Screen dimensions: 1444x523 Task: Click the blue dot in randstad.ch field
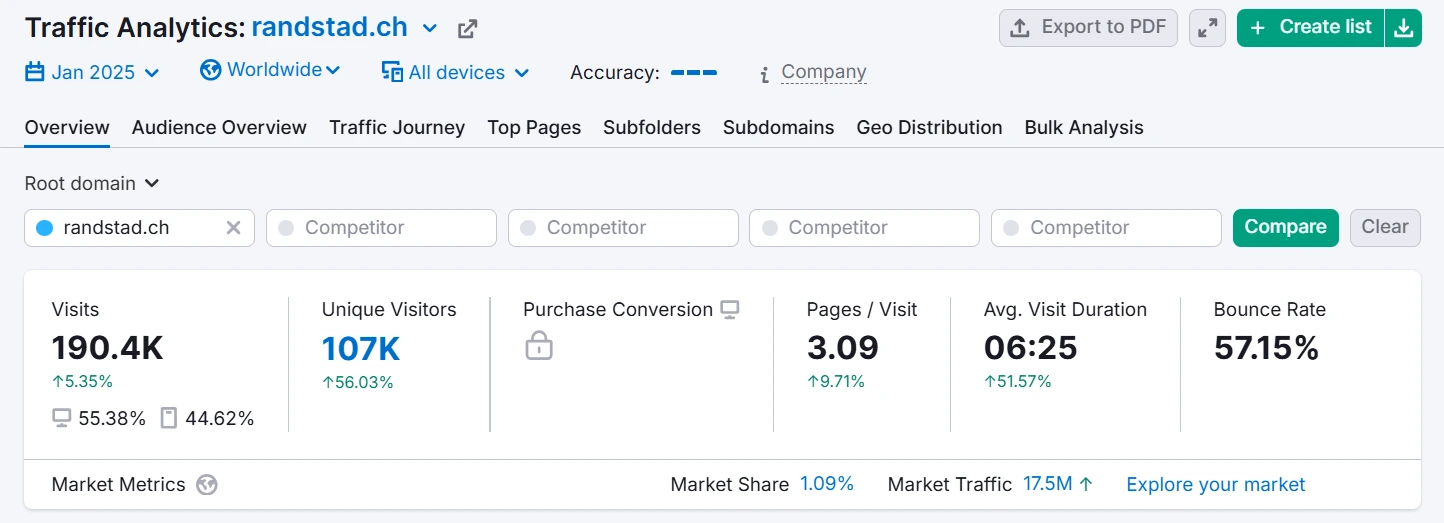pos(44,228)
